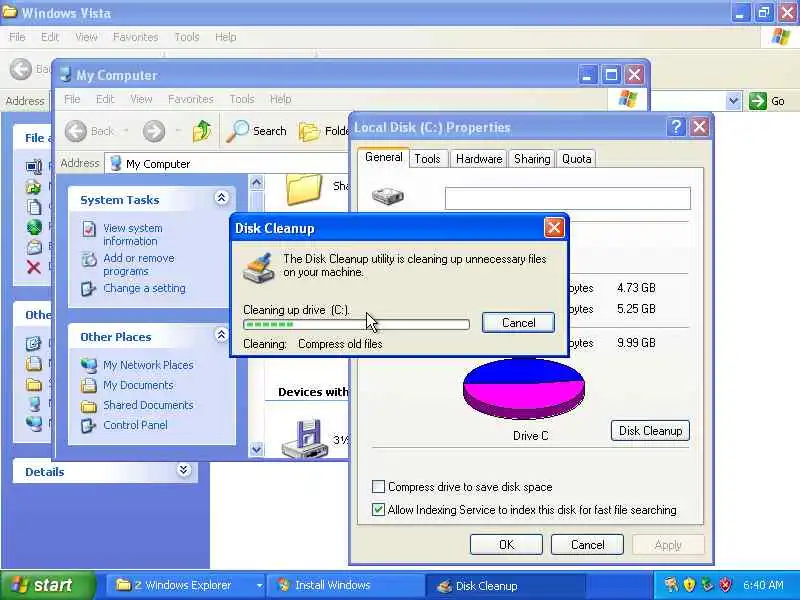
Task: Click the My Network Places icon
Action: point(88,365)
